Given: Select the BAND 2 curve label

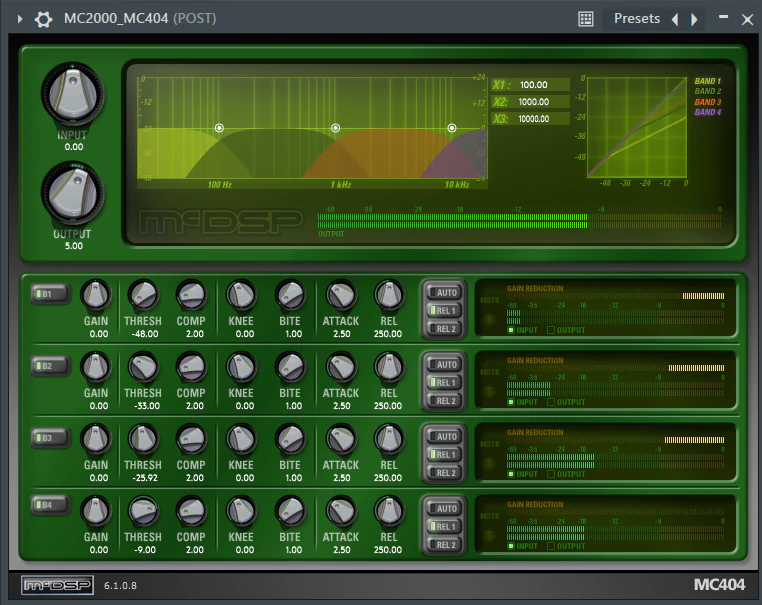Looking at the screenshot, I should click(x=708, y=91).
